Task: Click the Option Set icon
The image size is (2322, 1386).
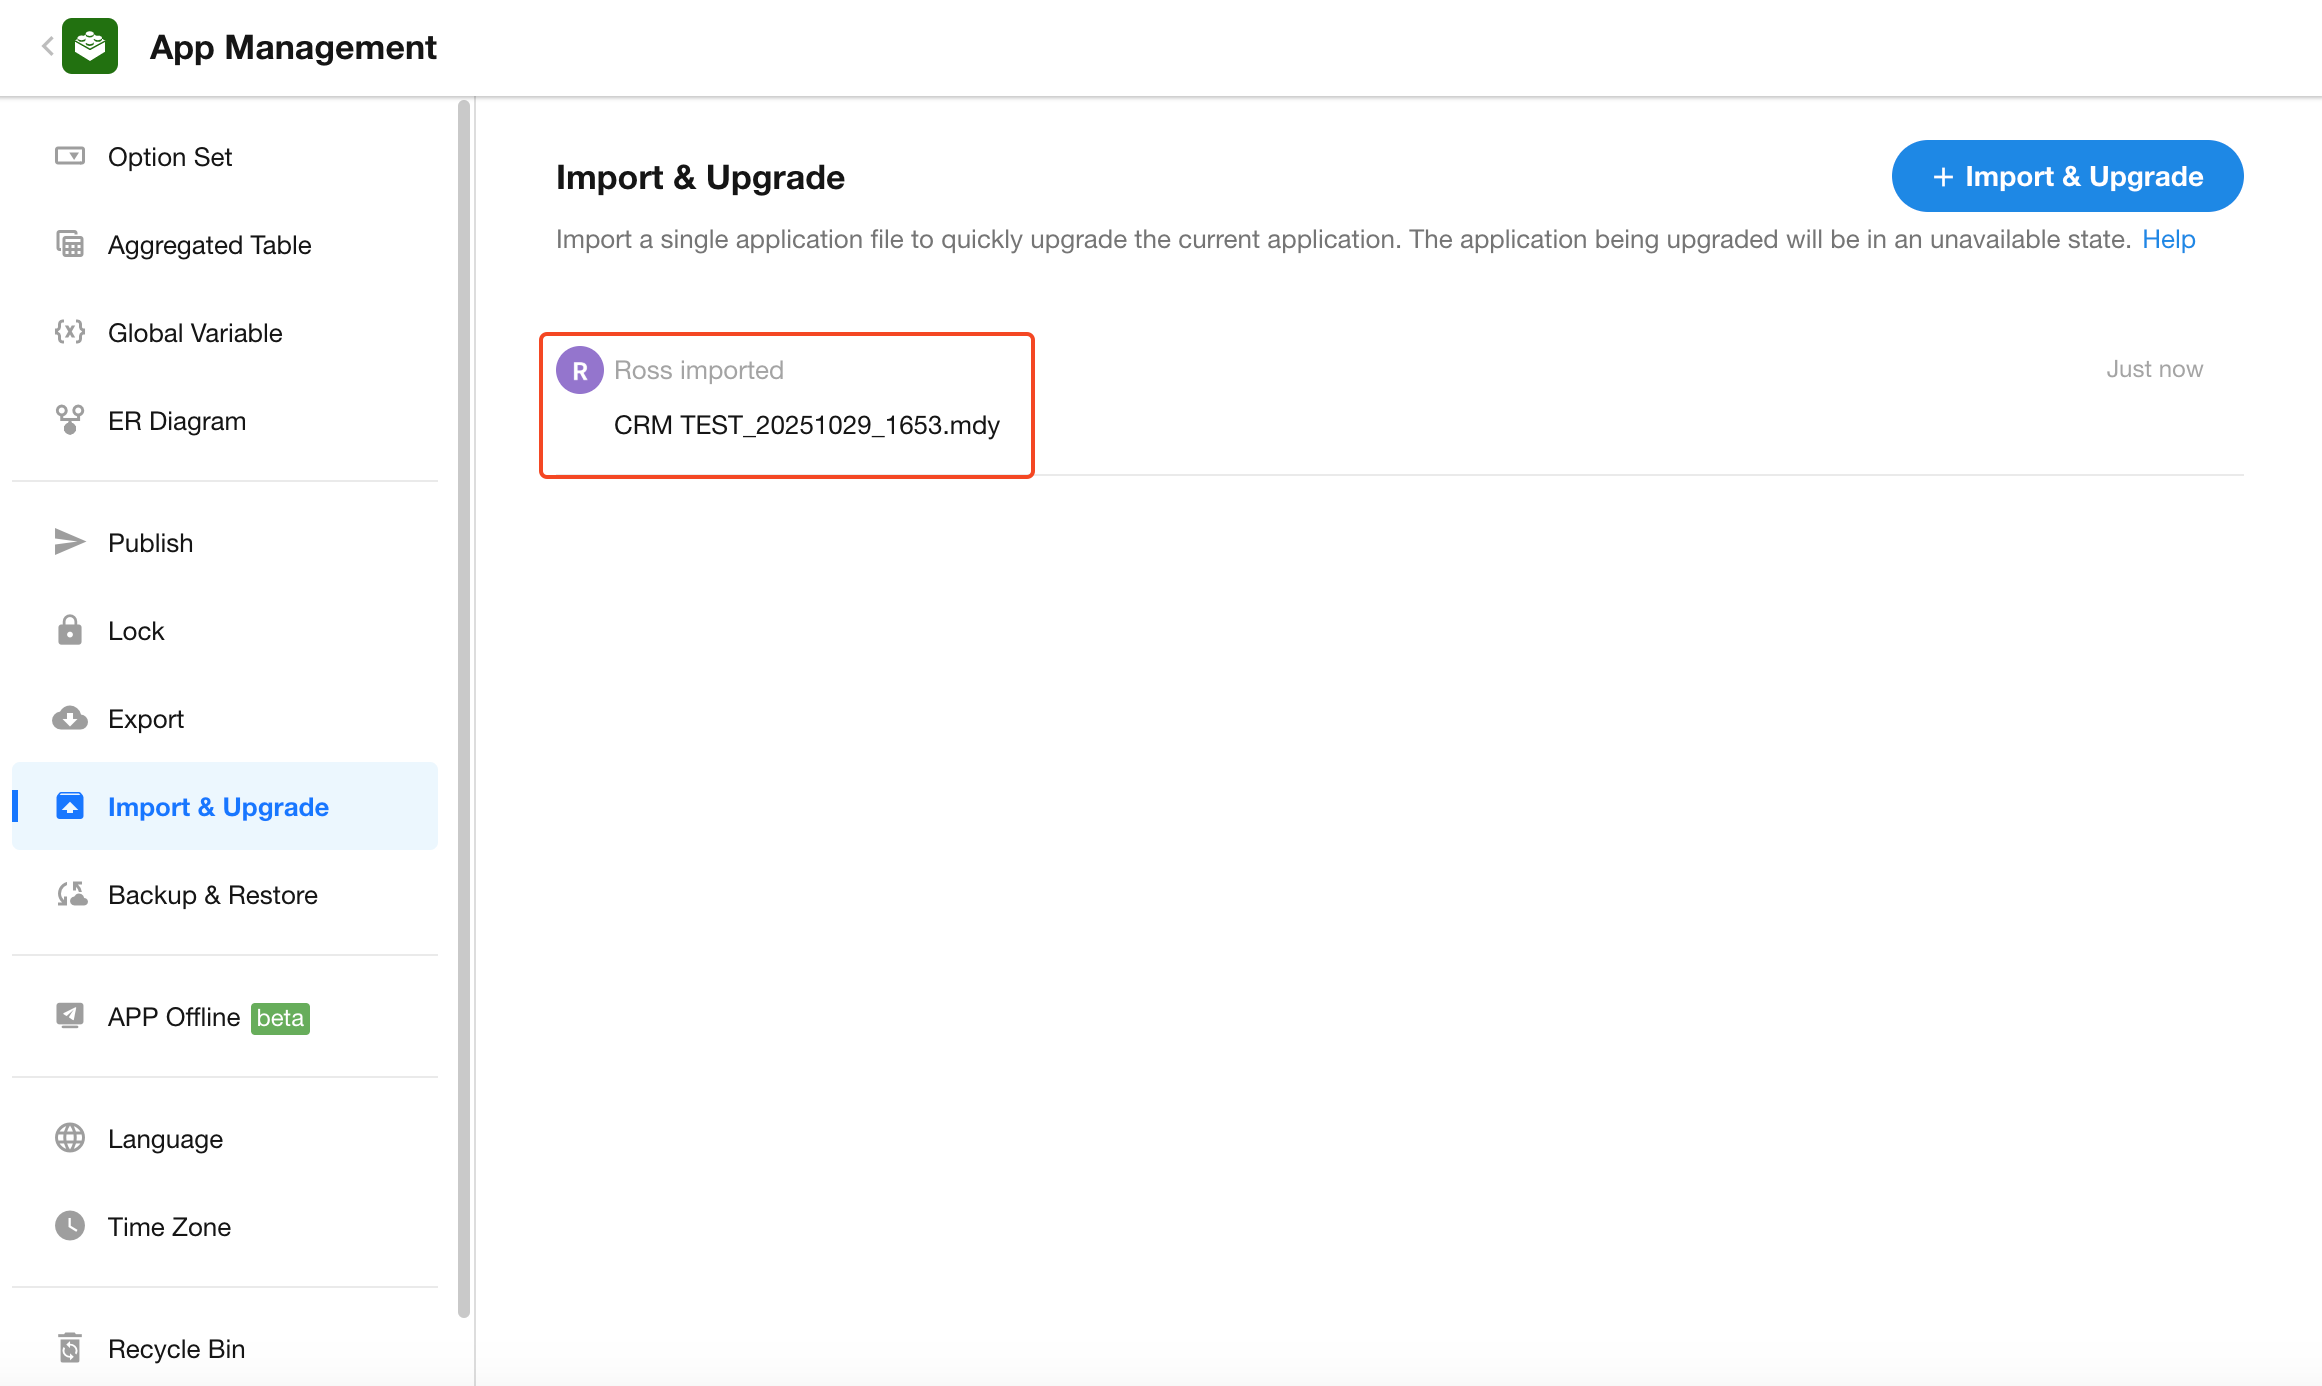Action: point(70,156)
